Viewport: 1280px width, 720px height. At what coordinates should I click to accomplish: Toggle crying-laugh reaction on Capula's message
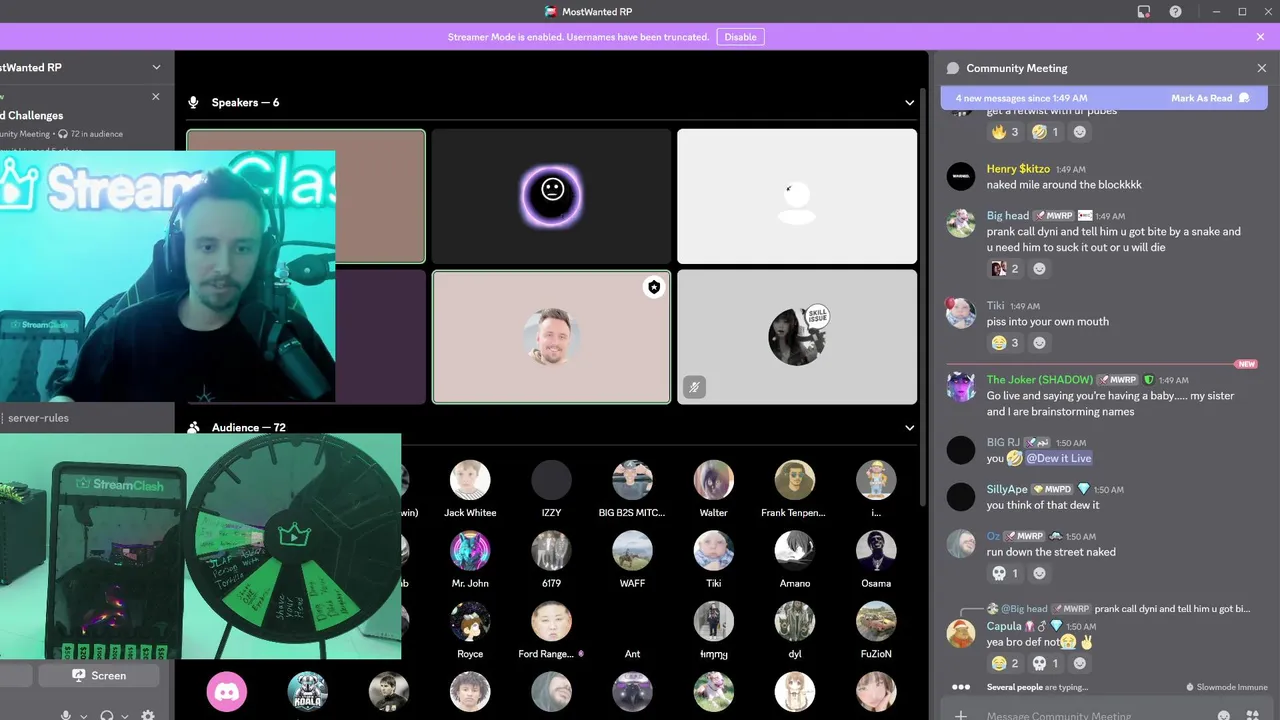[1005, 664]
